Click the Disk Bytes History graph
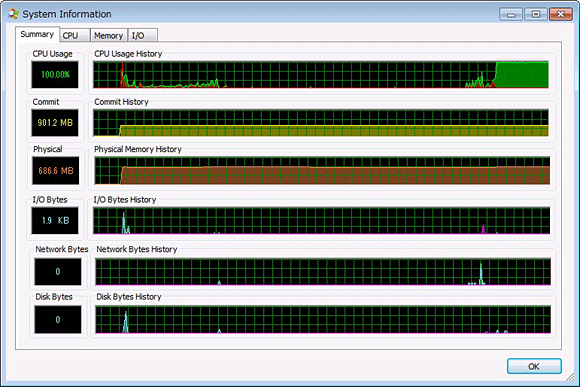The height and width of the screenshot is (387, 580). point(323,320)
